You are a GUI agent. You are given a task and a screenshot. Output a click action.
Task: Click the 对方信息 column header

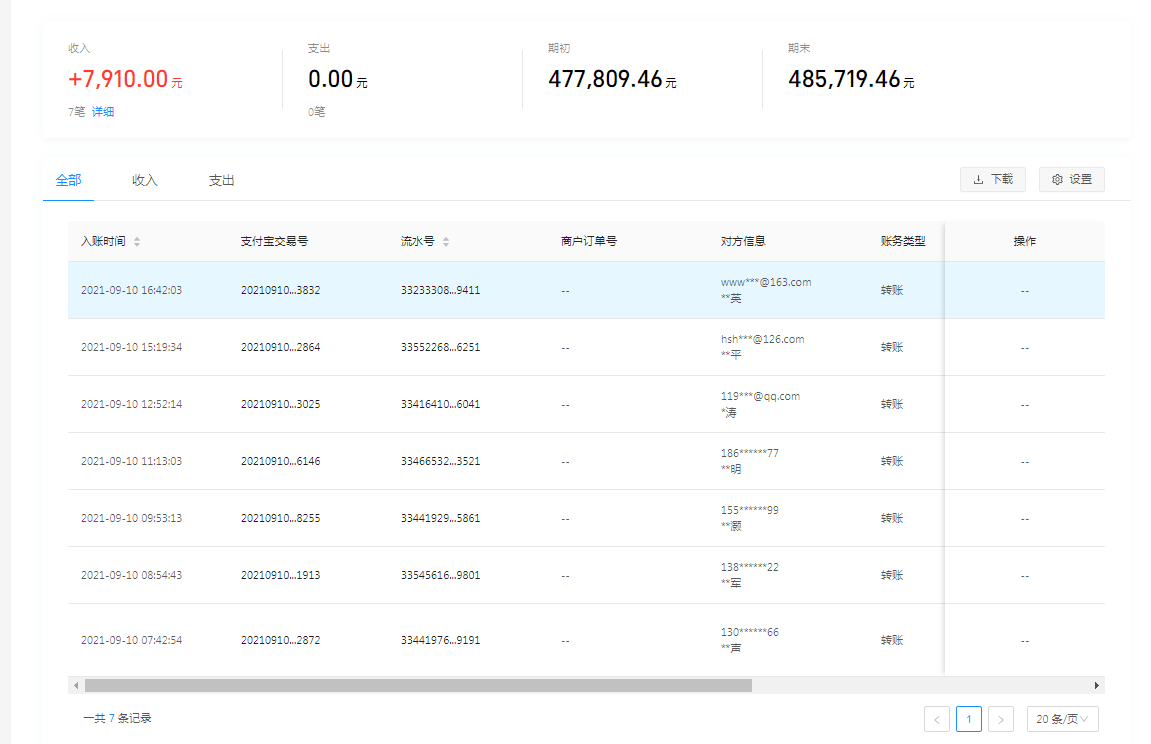click(743, 242)
